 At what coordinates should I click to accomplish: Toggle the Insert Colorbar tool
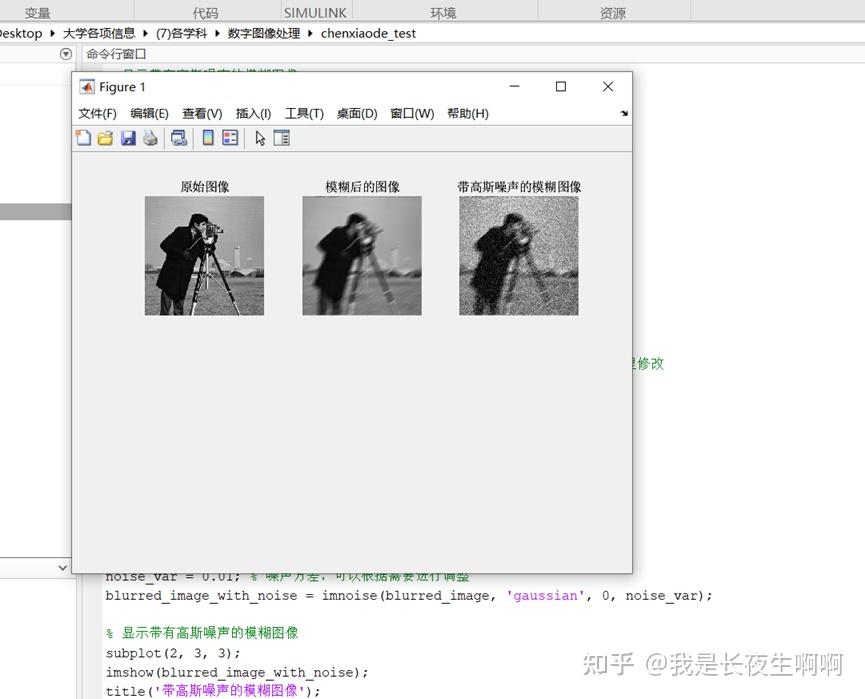point(209,138)
